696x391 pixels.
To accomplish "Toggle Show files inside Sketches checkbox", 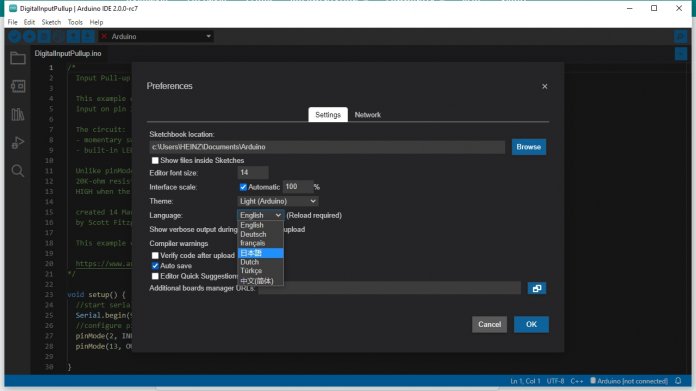I will click(x=155, y=161).
